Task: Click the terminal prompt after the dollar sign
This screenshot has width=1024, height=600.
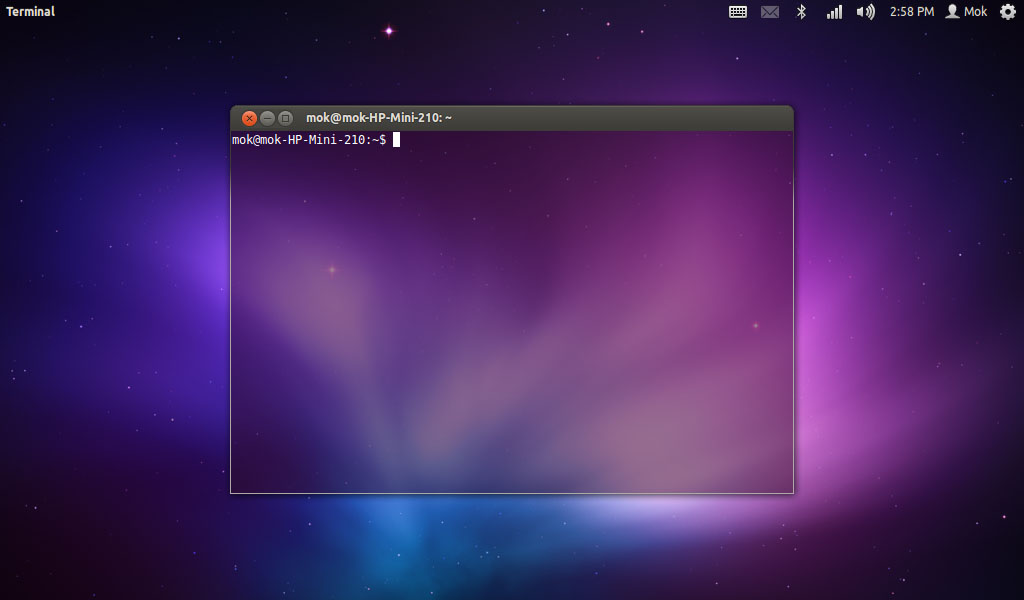Action: (396, 139)
